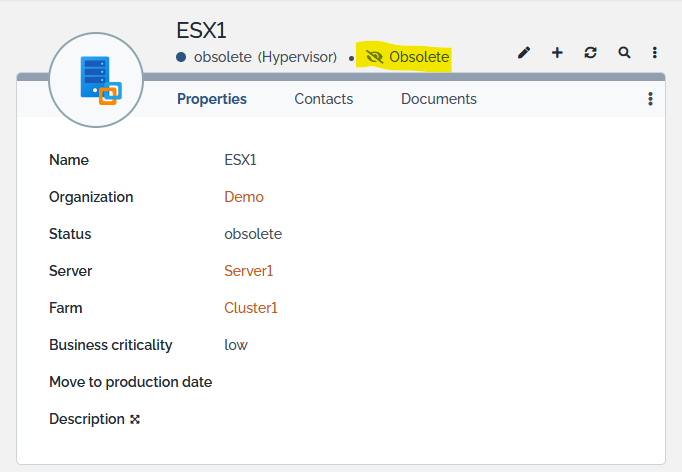The height and width of the screenshot is (472, 682).
Task: Click the Hypervisor server class icon
Action: coord(98,82)
